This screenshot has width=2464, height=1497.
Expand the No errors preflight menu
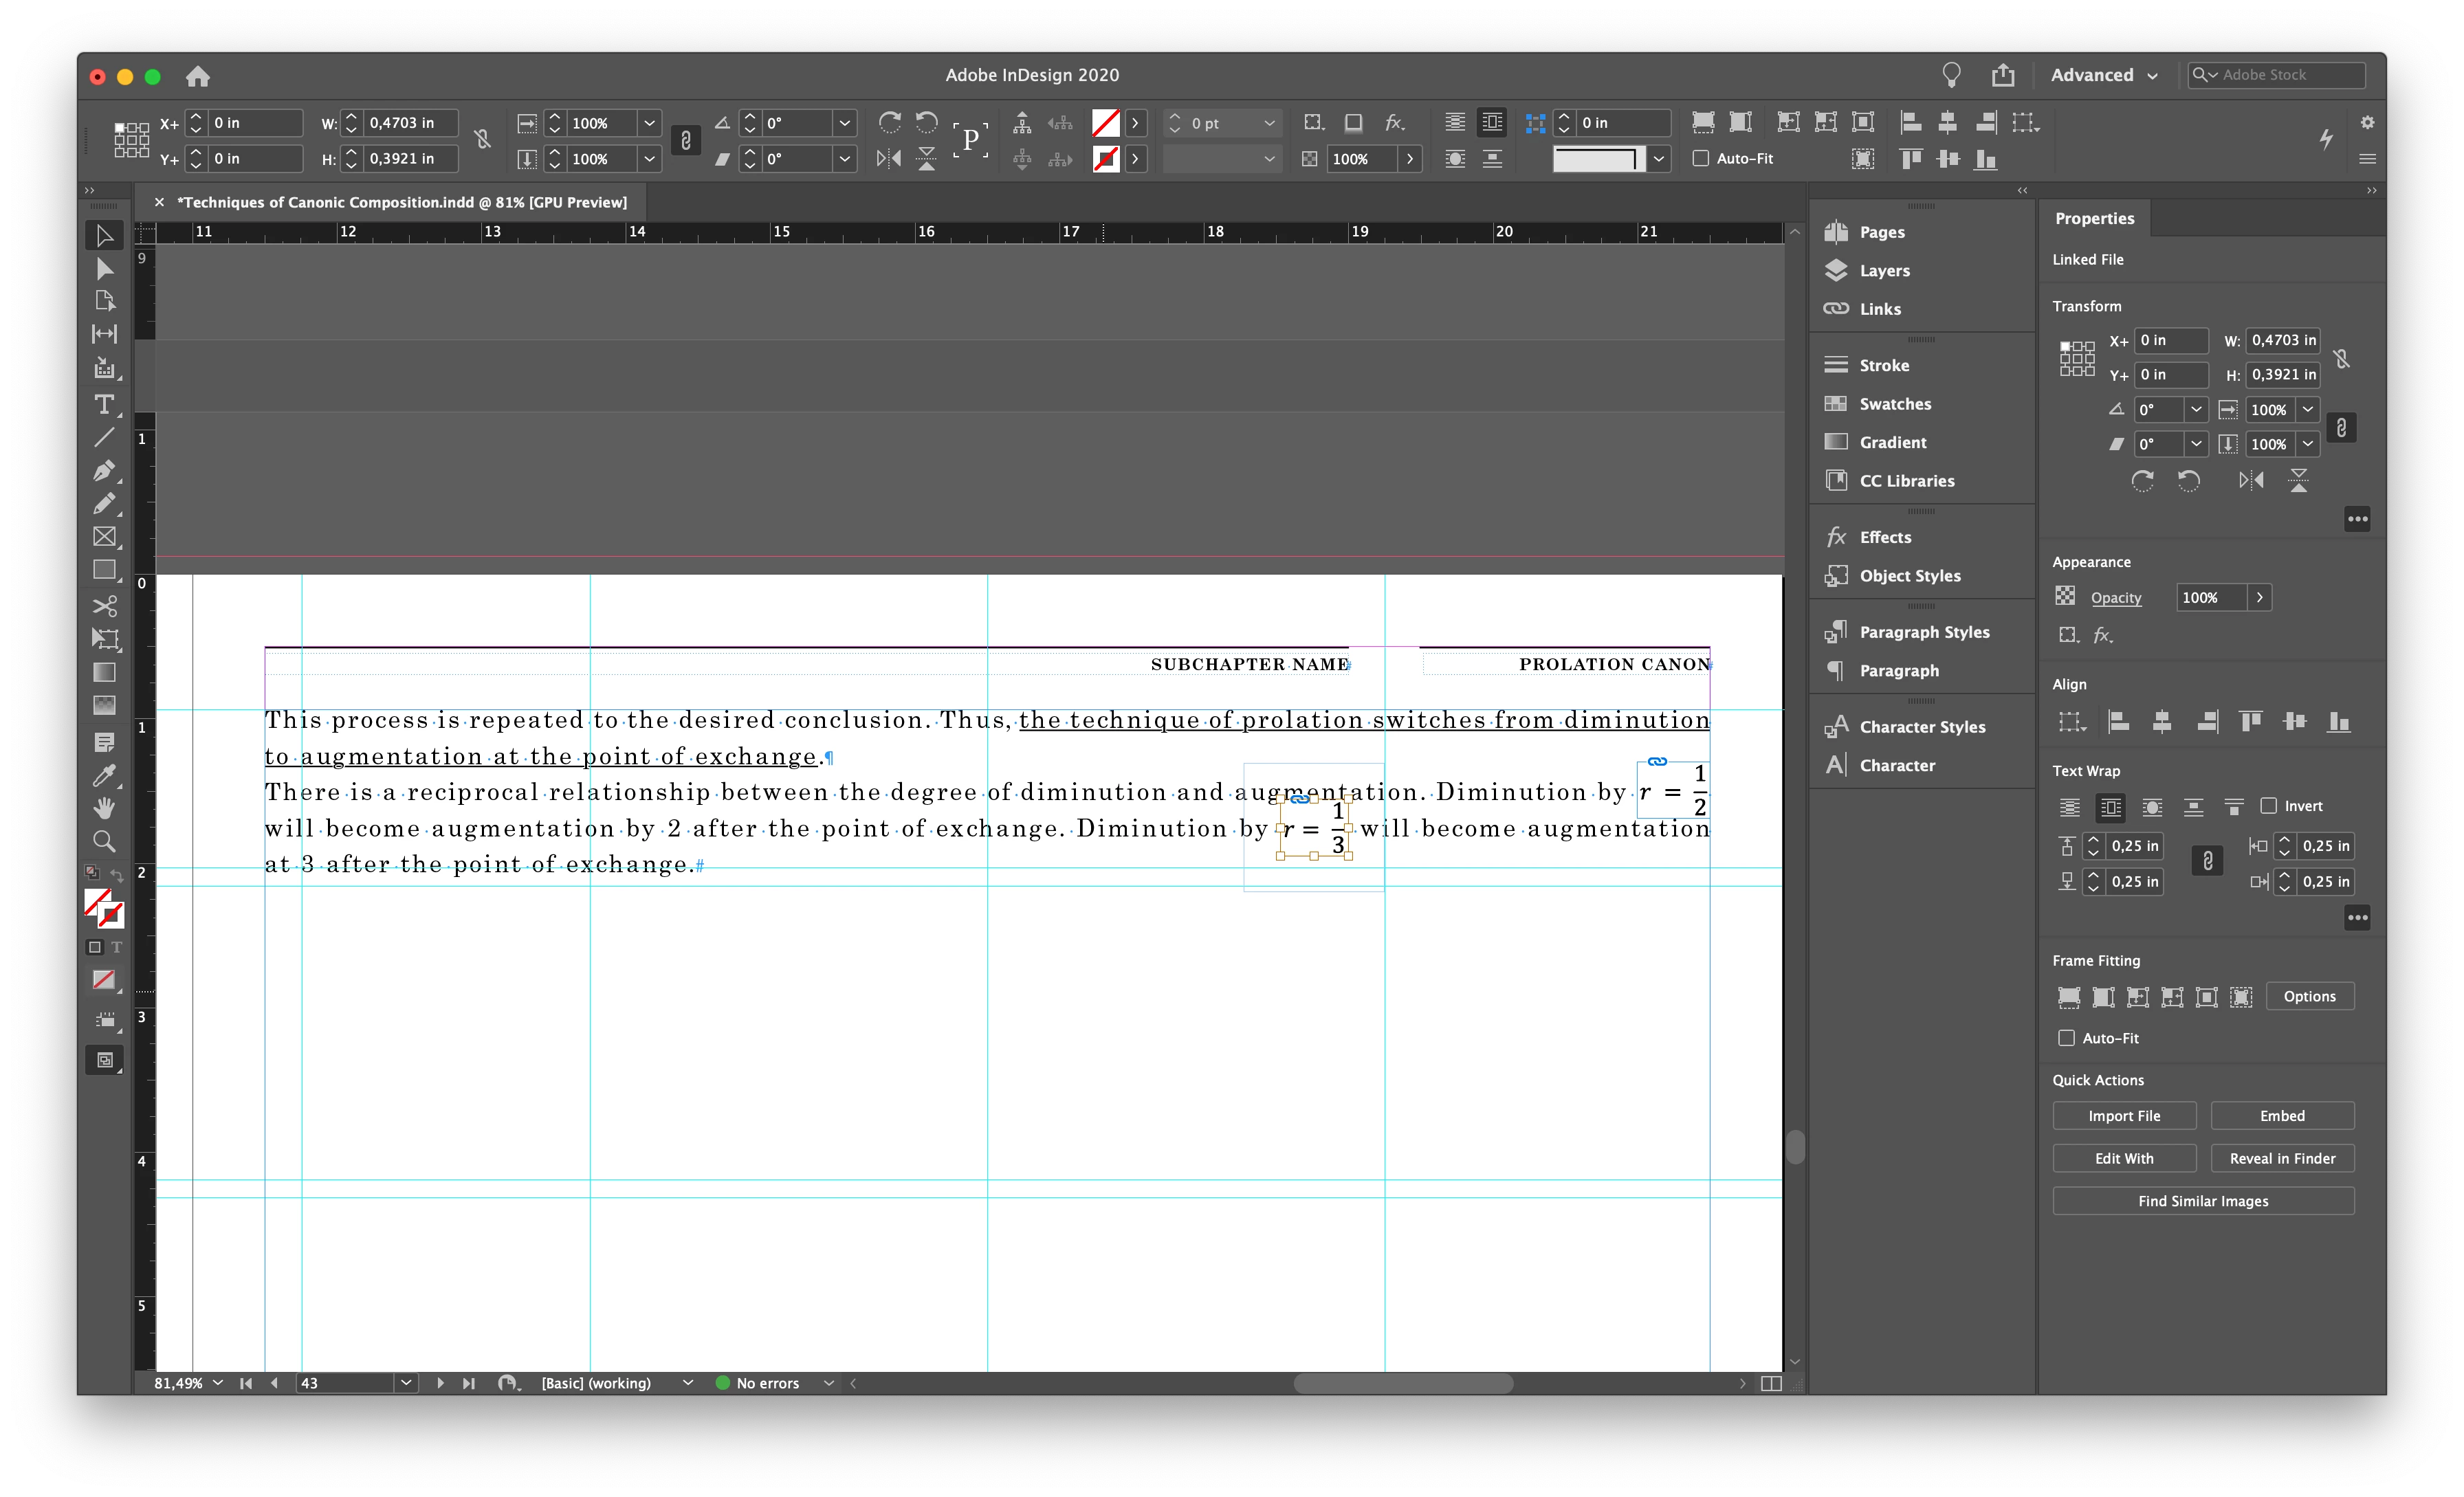coord(828,1383)
